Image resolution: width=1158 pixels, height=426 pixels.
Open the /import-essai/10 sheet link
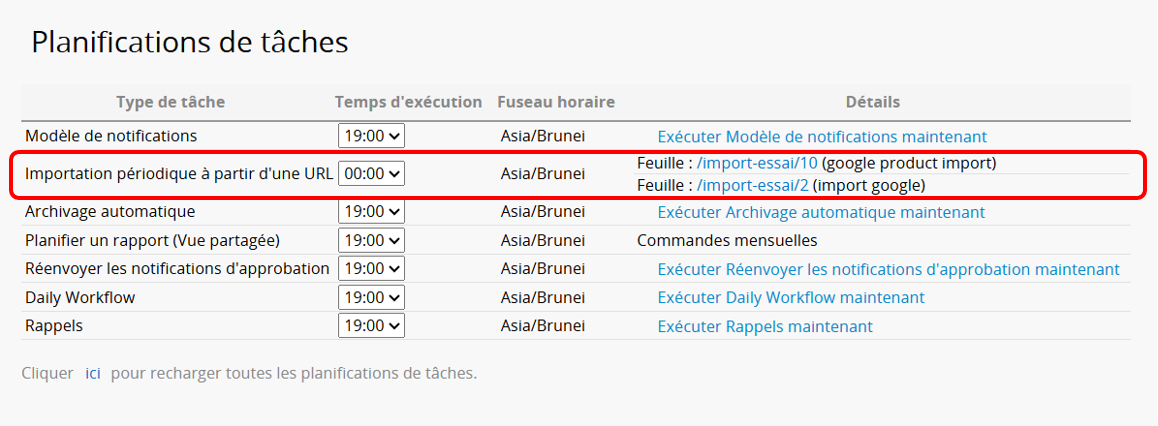(757, 163)
